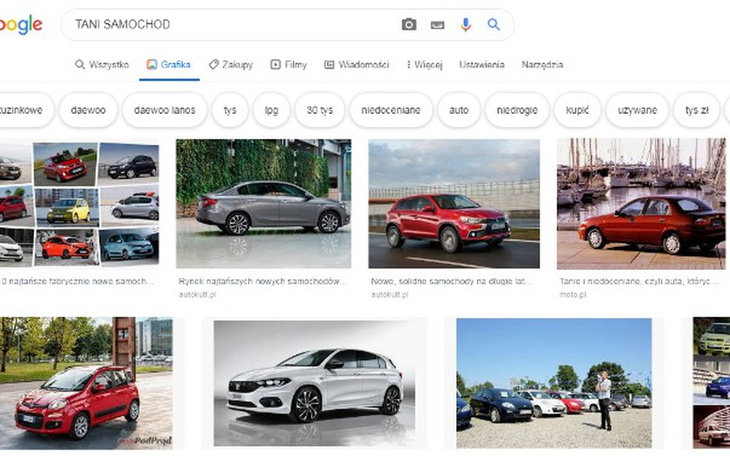Go to the Wiadomości tab
The image size is (730, 456).
click(x=357, y=64)
